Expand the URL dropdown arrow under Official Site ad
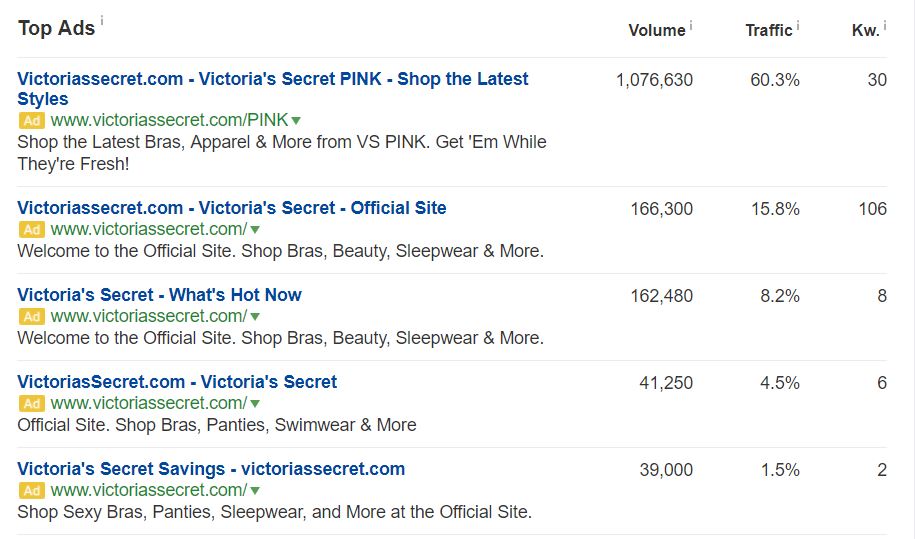 255,230
